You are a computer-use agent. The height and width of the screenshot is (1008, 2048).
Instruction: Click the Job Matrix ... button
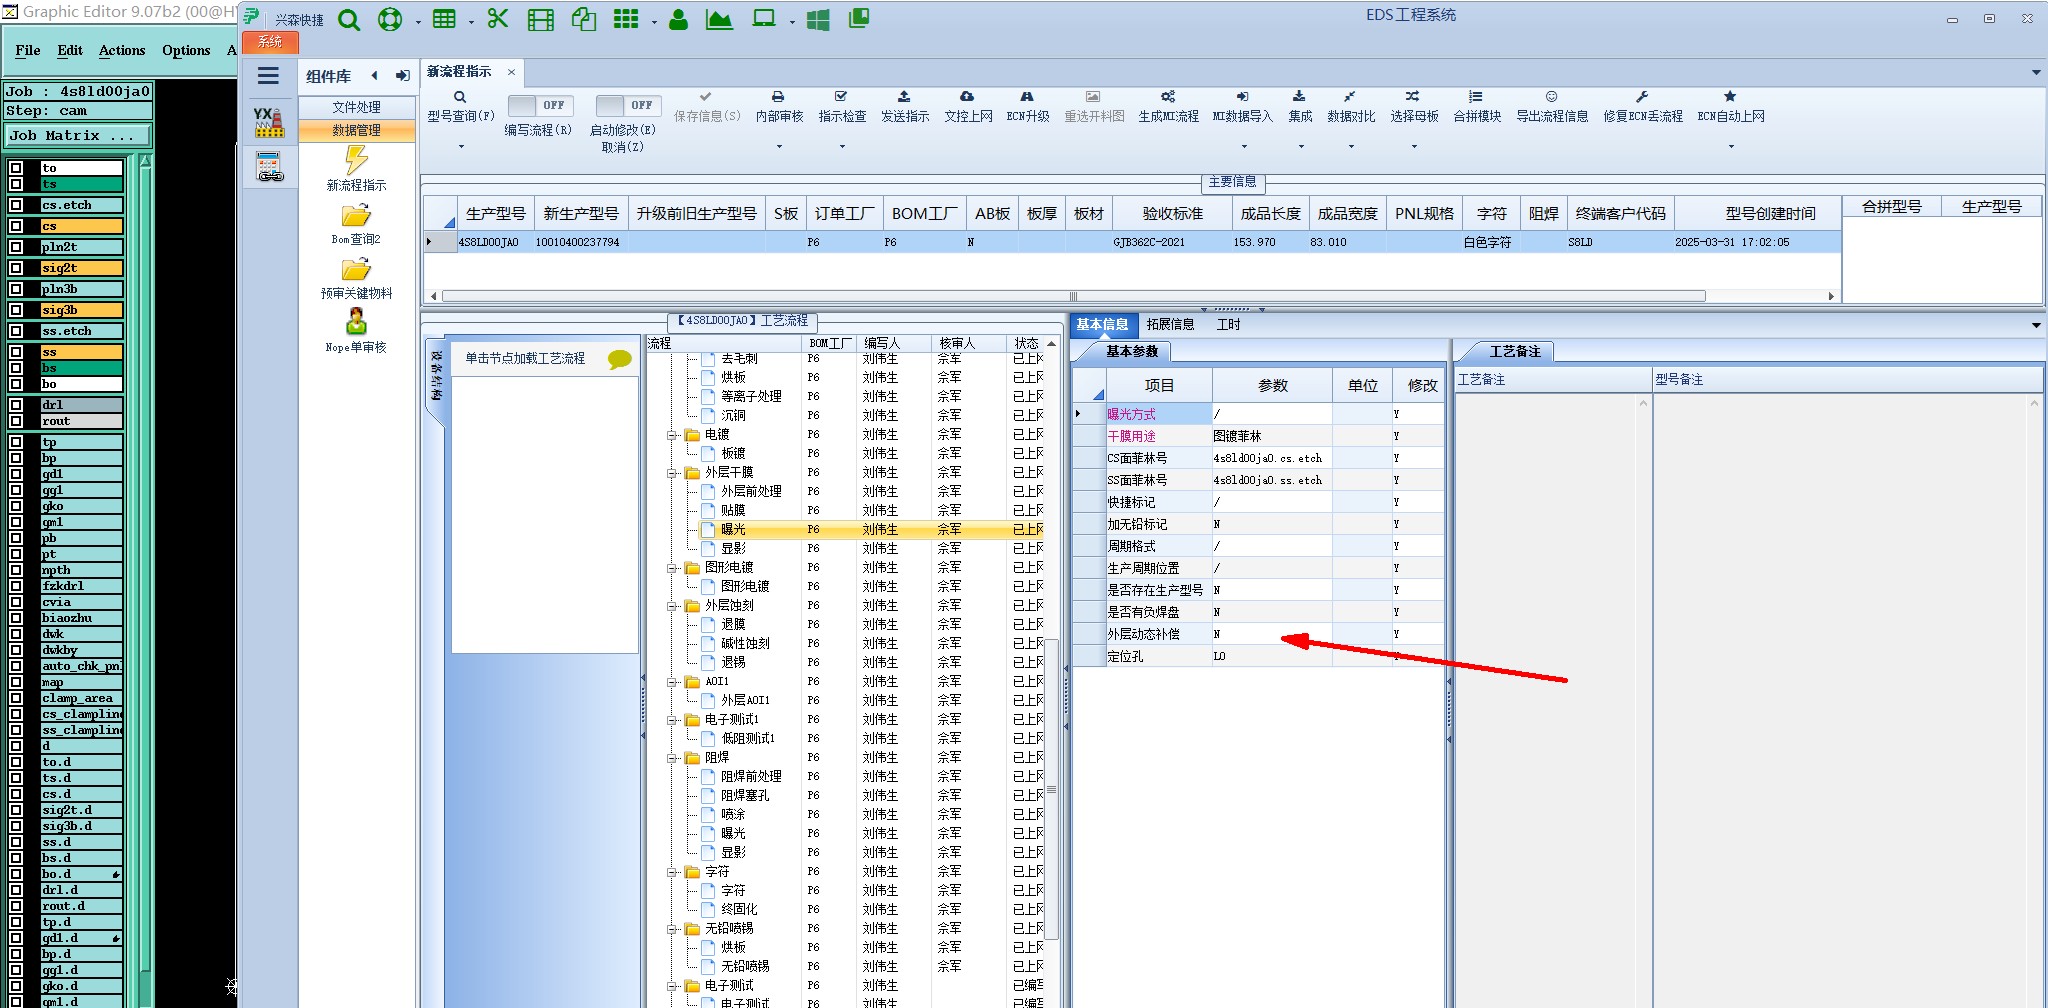pyautogui.click(x=78, y=136)
